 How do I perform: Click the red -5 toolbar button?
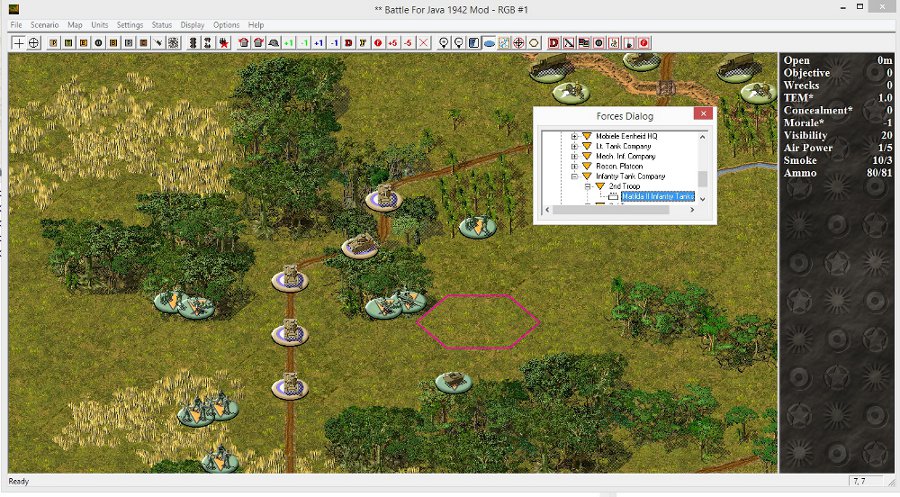tap(408, 43)
